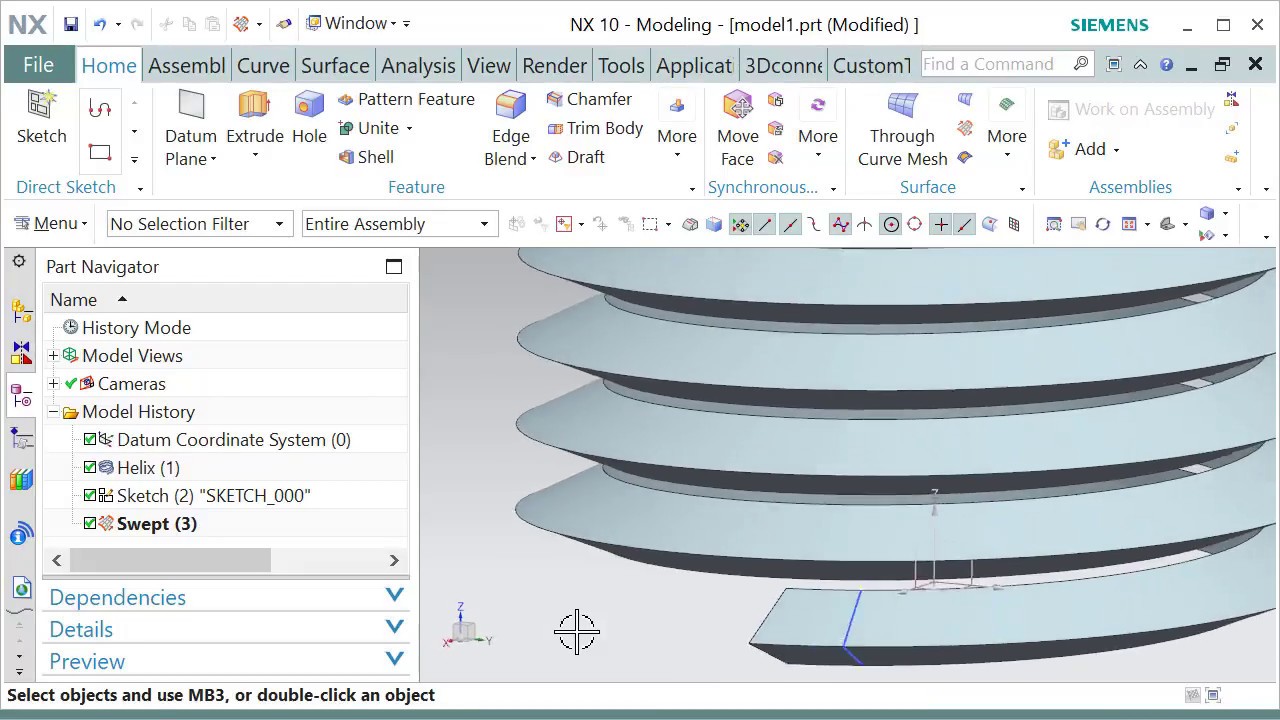
Task: Create a Datum Plane
Action: pos(190,128)
